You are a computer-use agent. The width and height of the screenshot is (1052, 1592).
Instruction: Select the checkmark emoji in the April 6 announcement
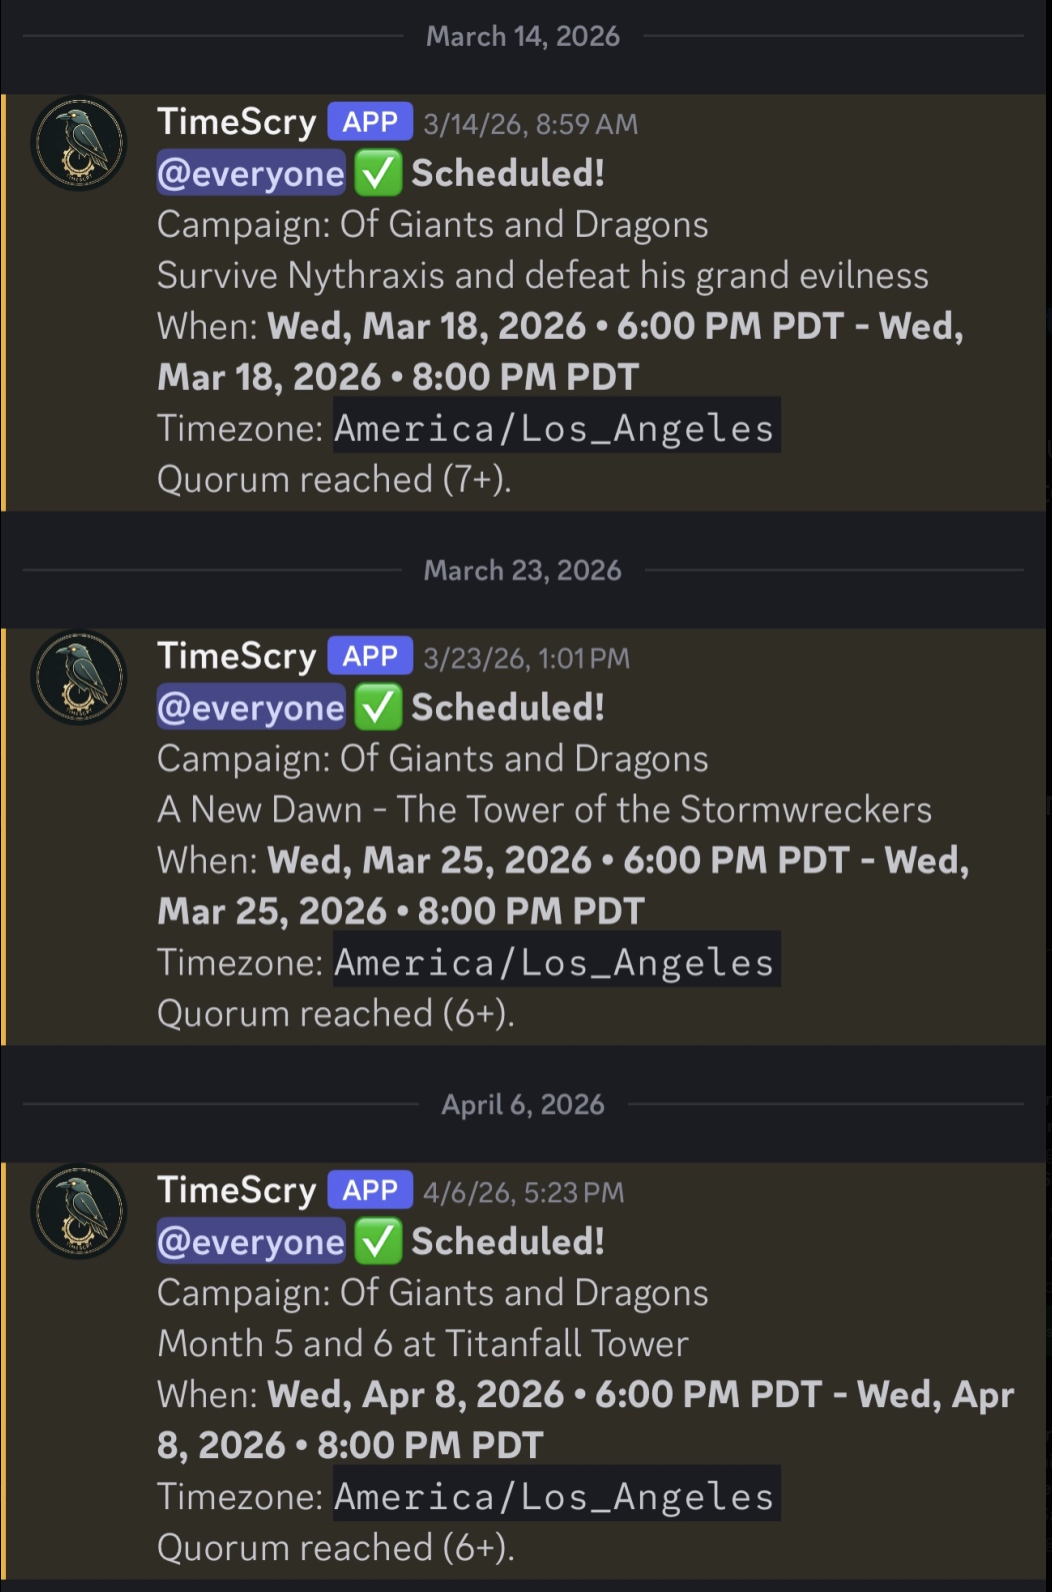click(379, 1240)
